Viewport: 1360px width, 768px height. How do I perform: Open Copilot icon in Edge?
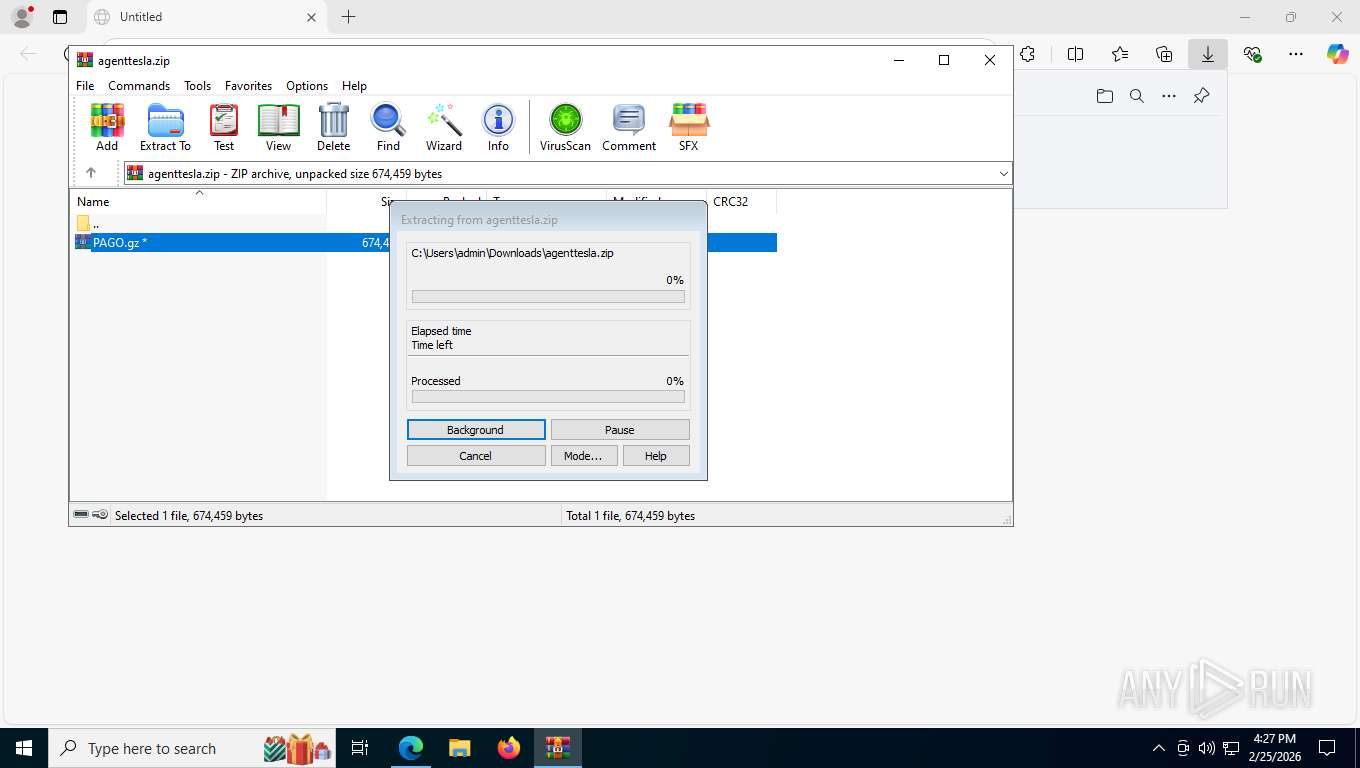coord(1338,54)
